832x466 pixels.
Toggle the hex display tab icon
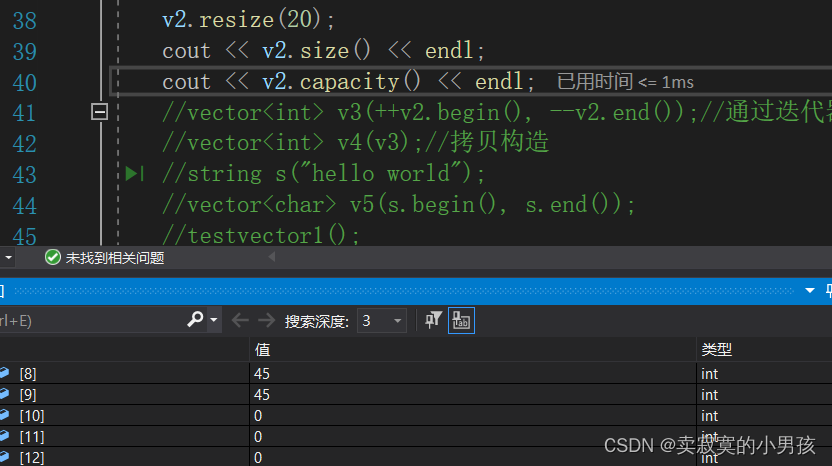point(461,321)
